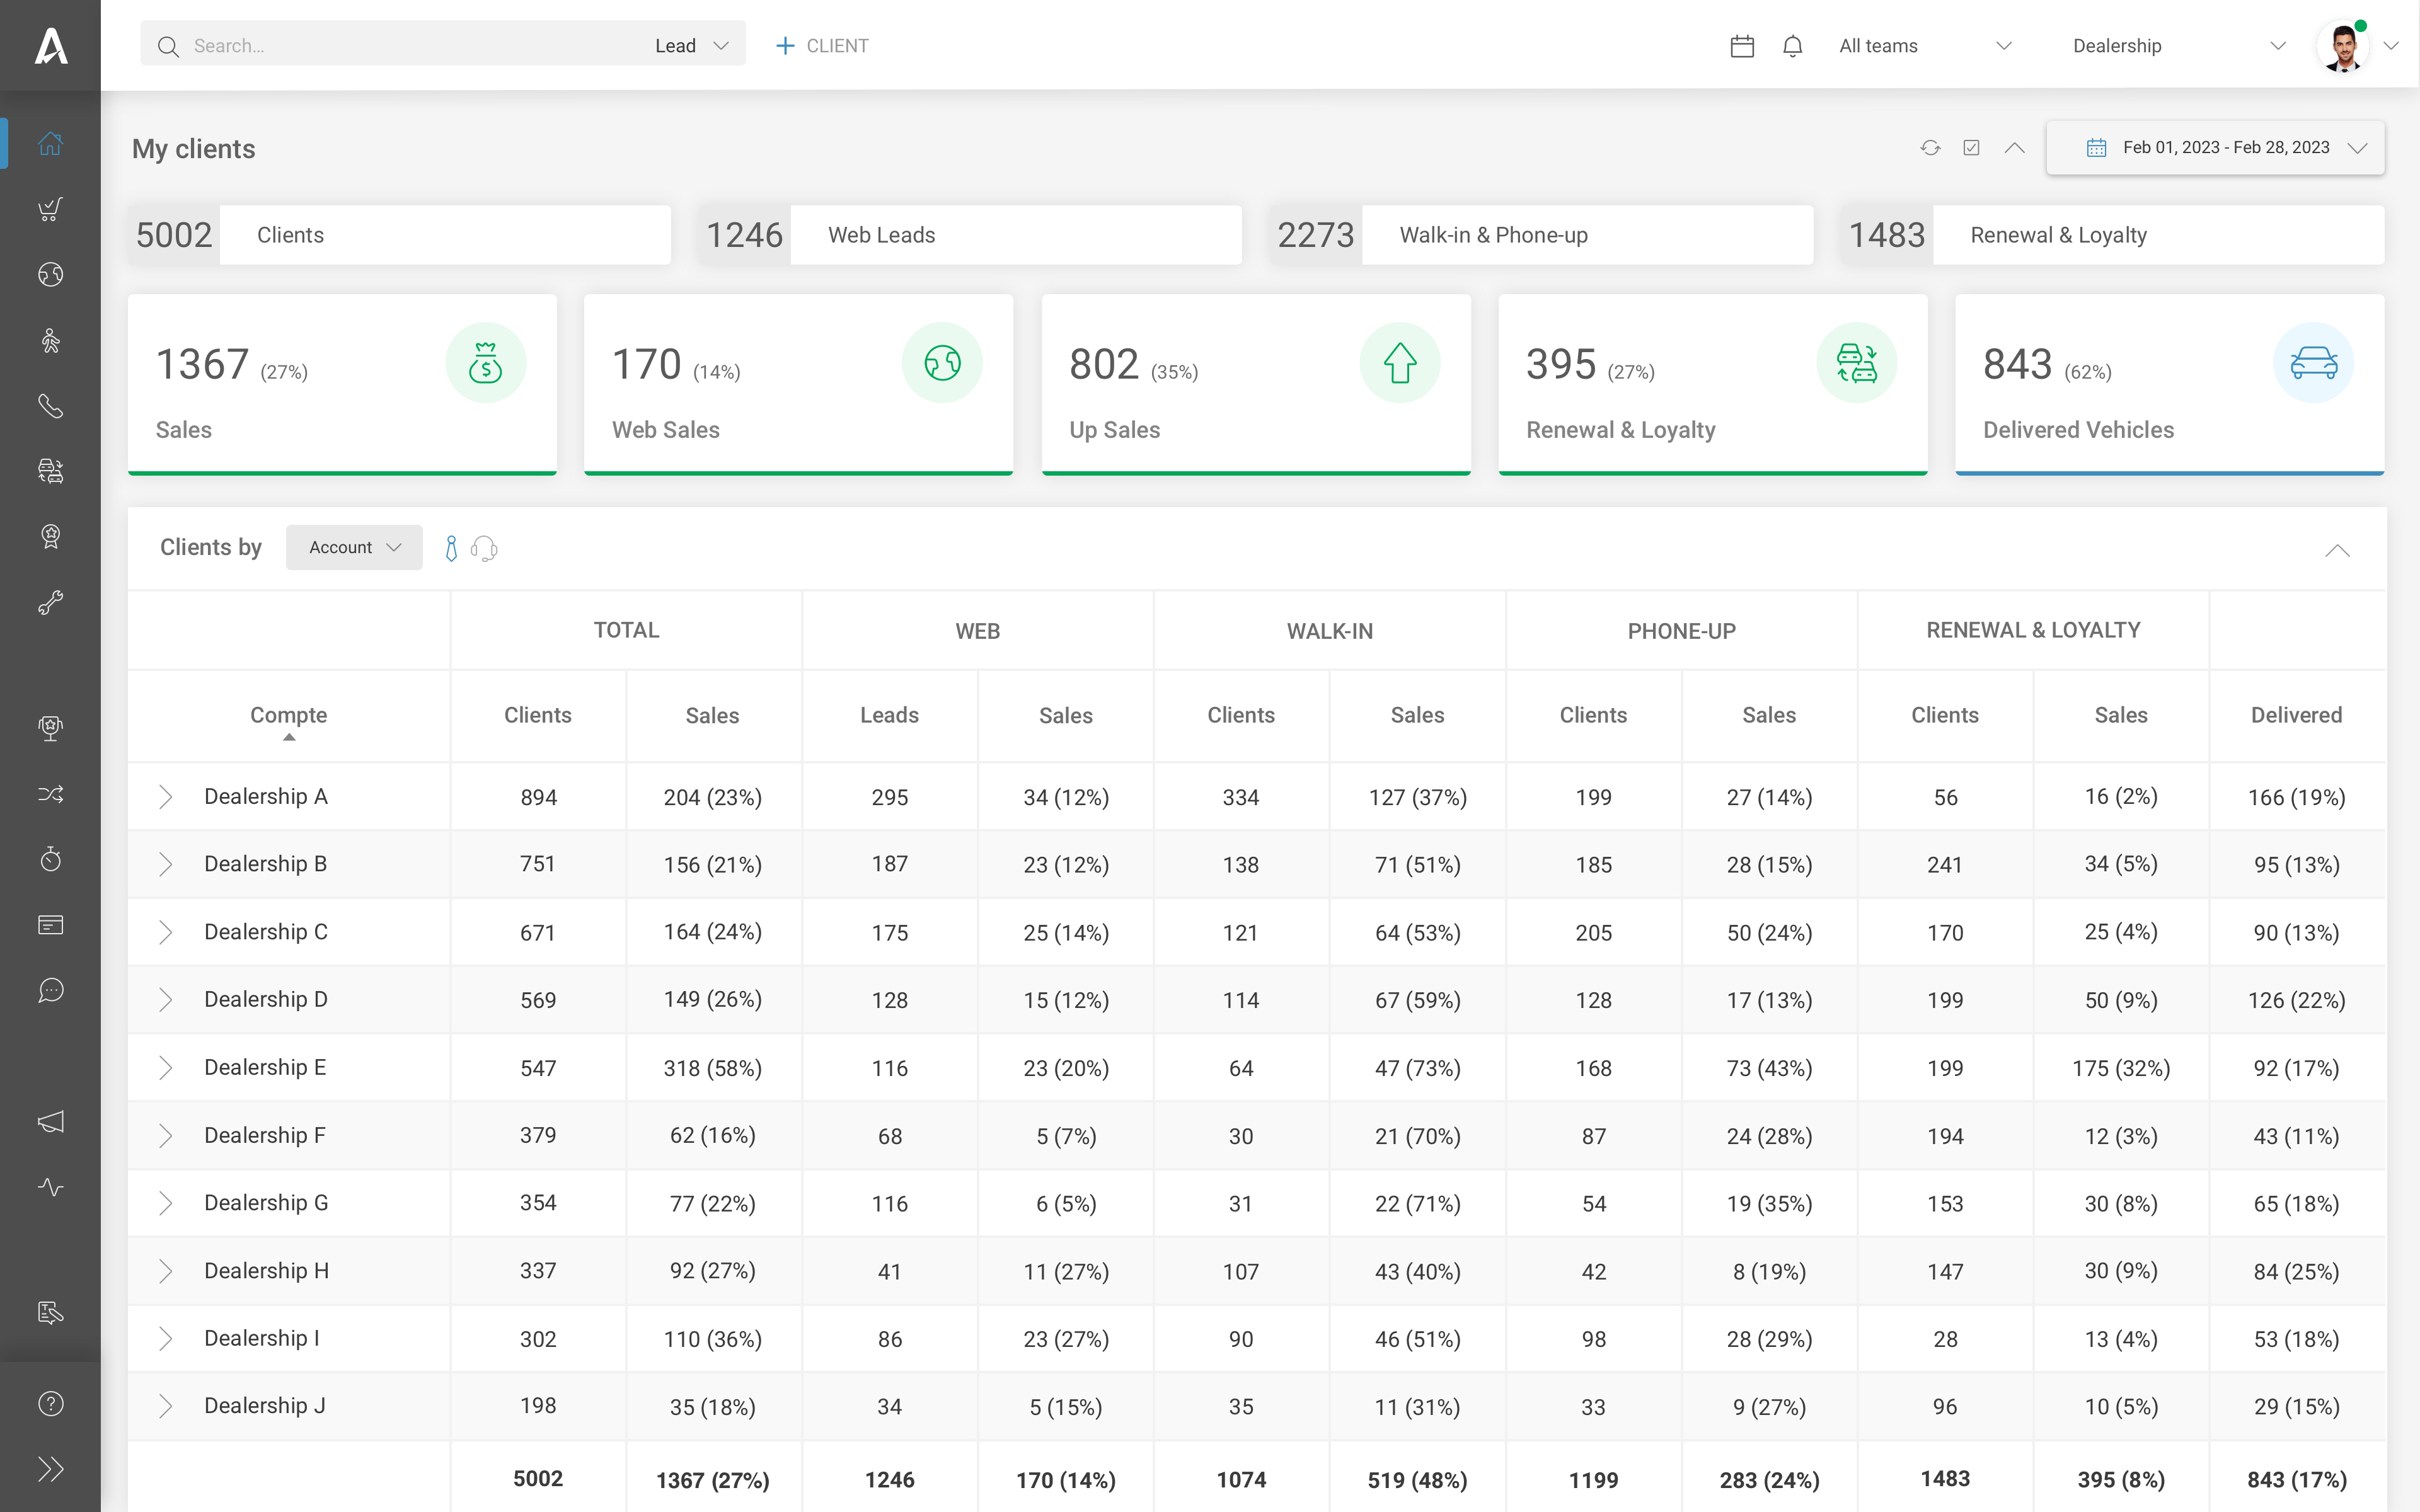Open the notifications bell
This screenshot has height=1512, width=2420.
tap(1793, 46)
